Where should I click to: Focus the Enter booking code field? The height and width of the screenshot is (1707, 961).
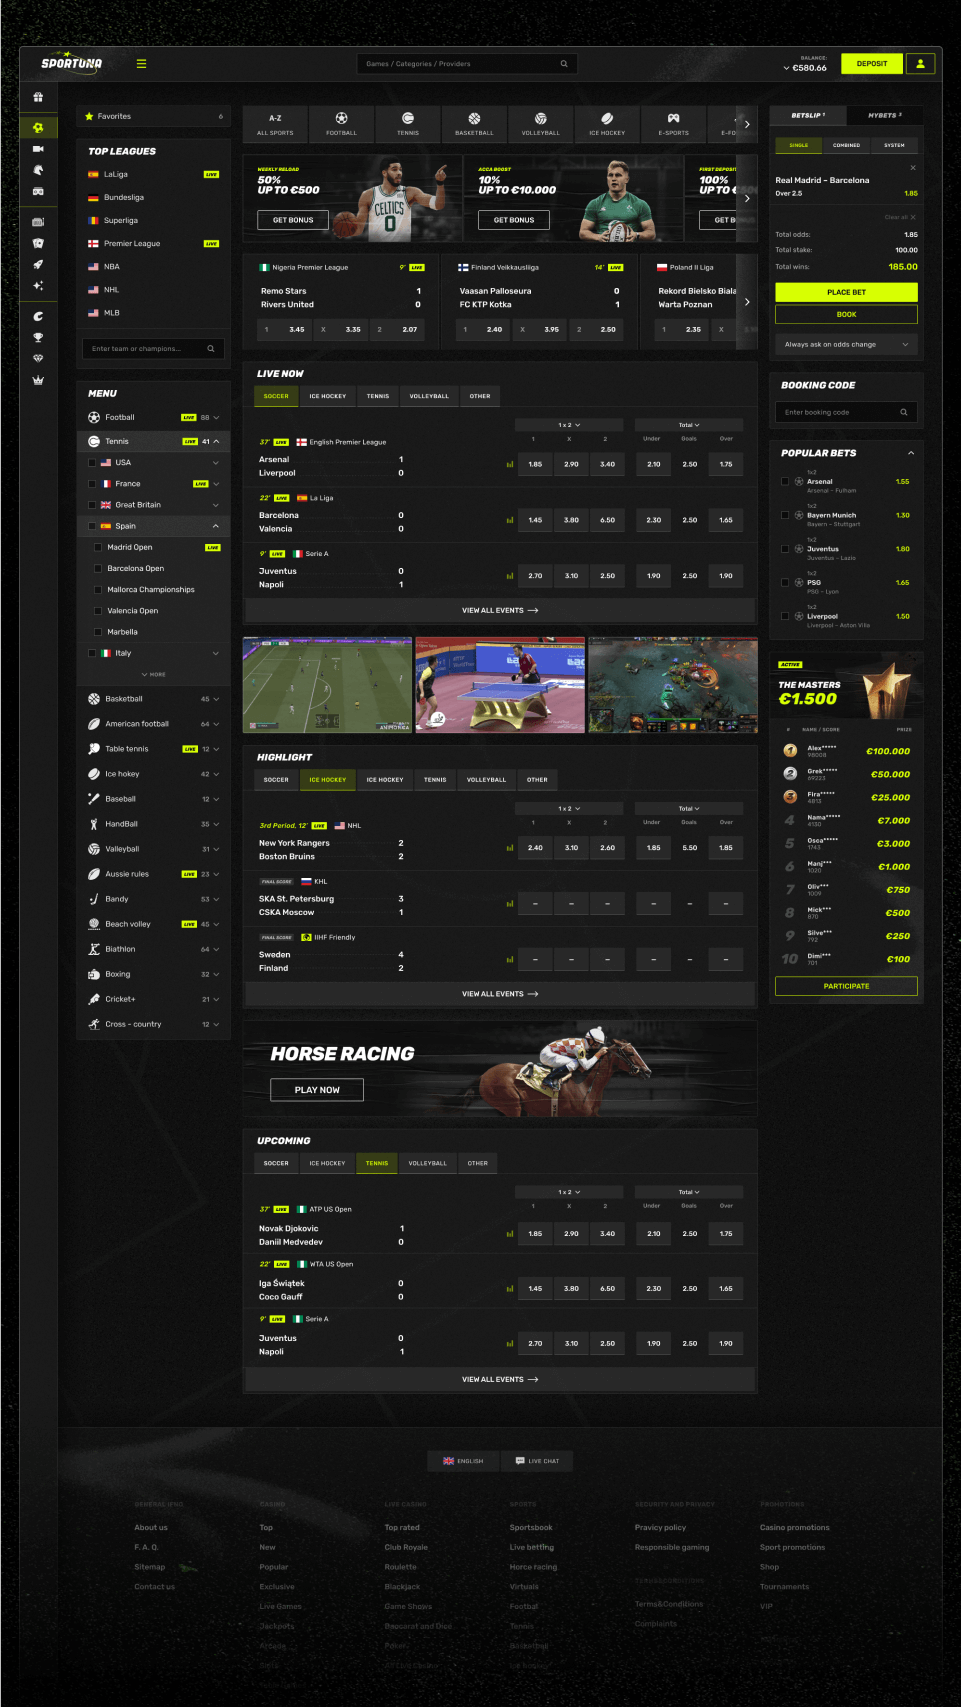[846, 412]
